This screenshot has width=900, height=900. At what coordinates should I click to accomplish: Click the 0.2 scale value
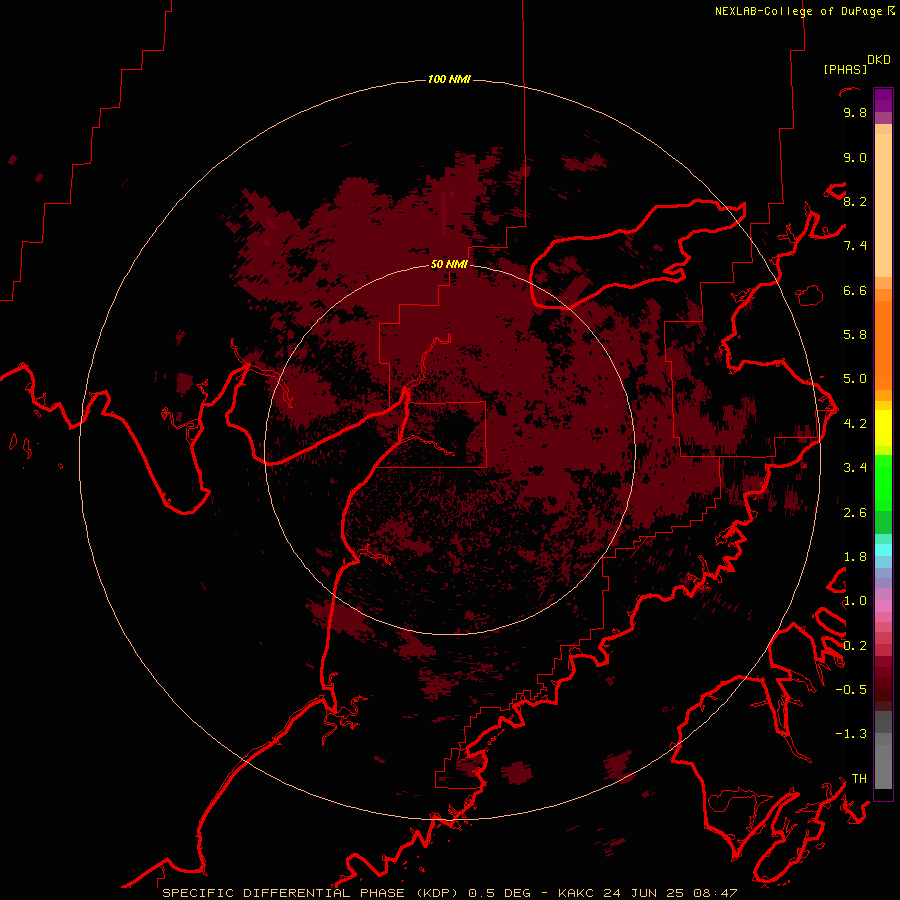[x=855, y=646]
